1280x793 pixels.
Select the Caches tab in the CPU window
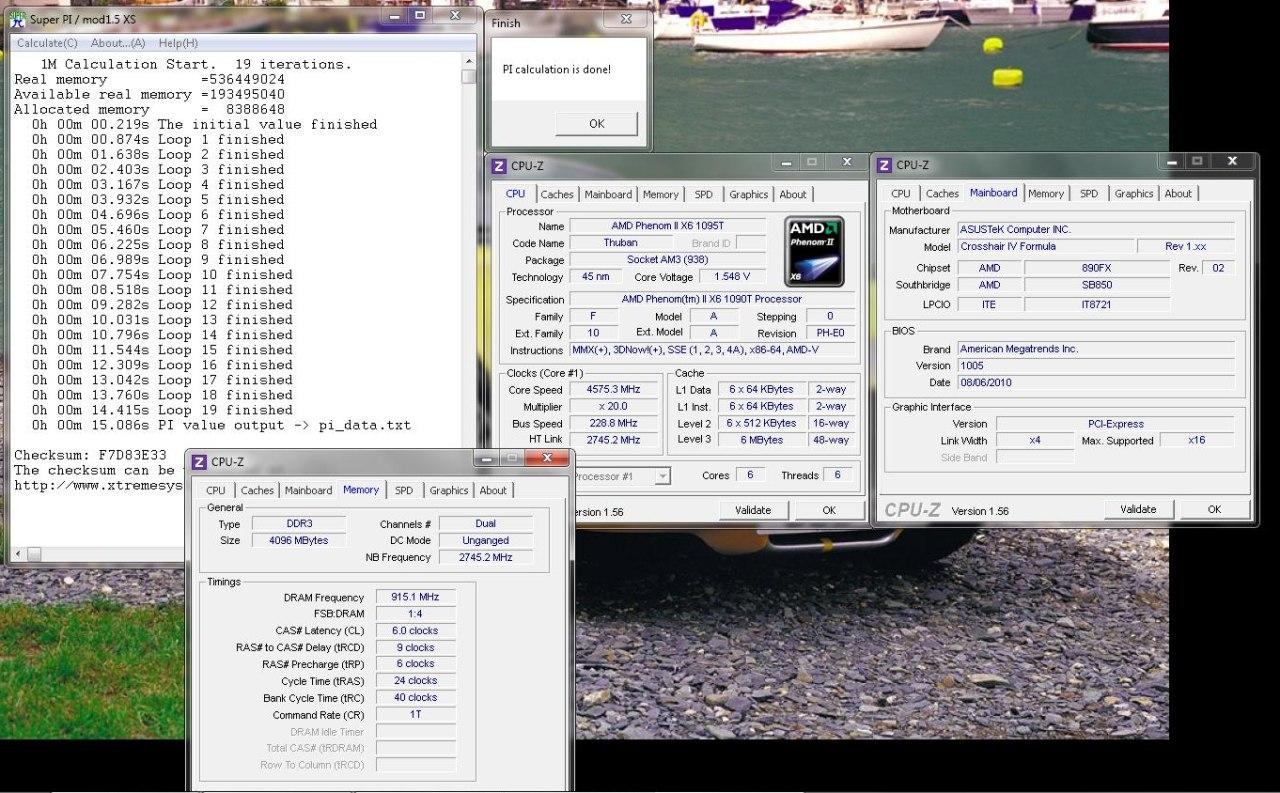[x=557, y=195]
